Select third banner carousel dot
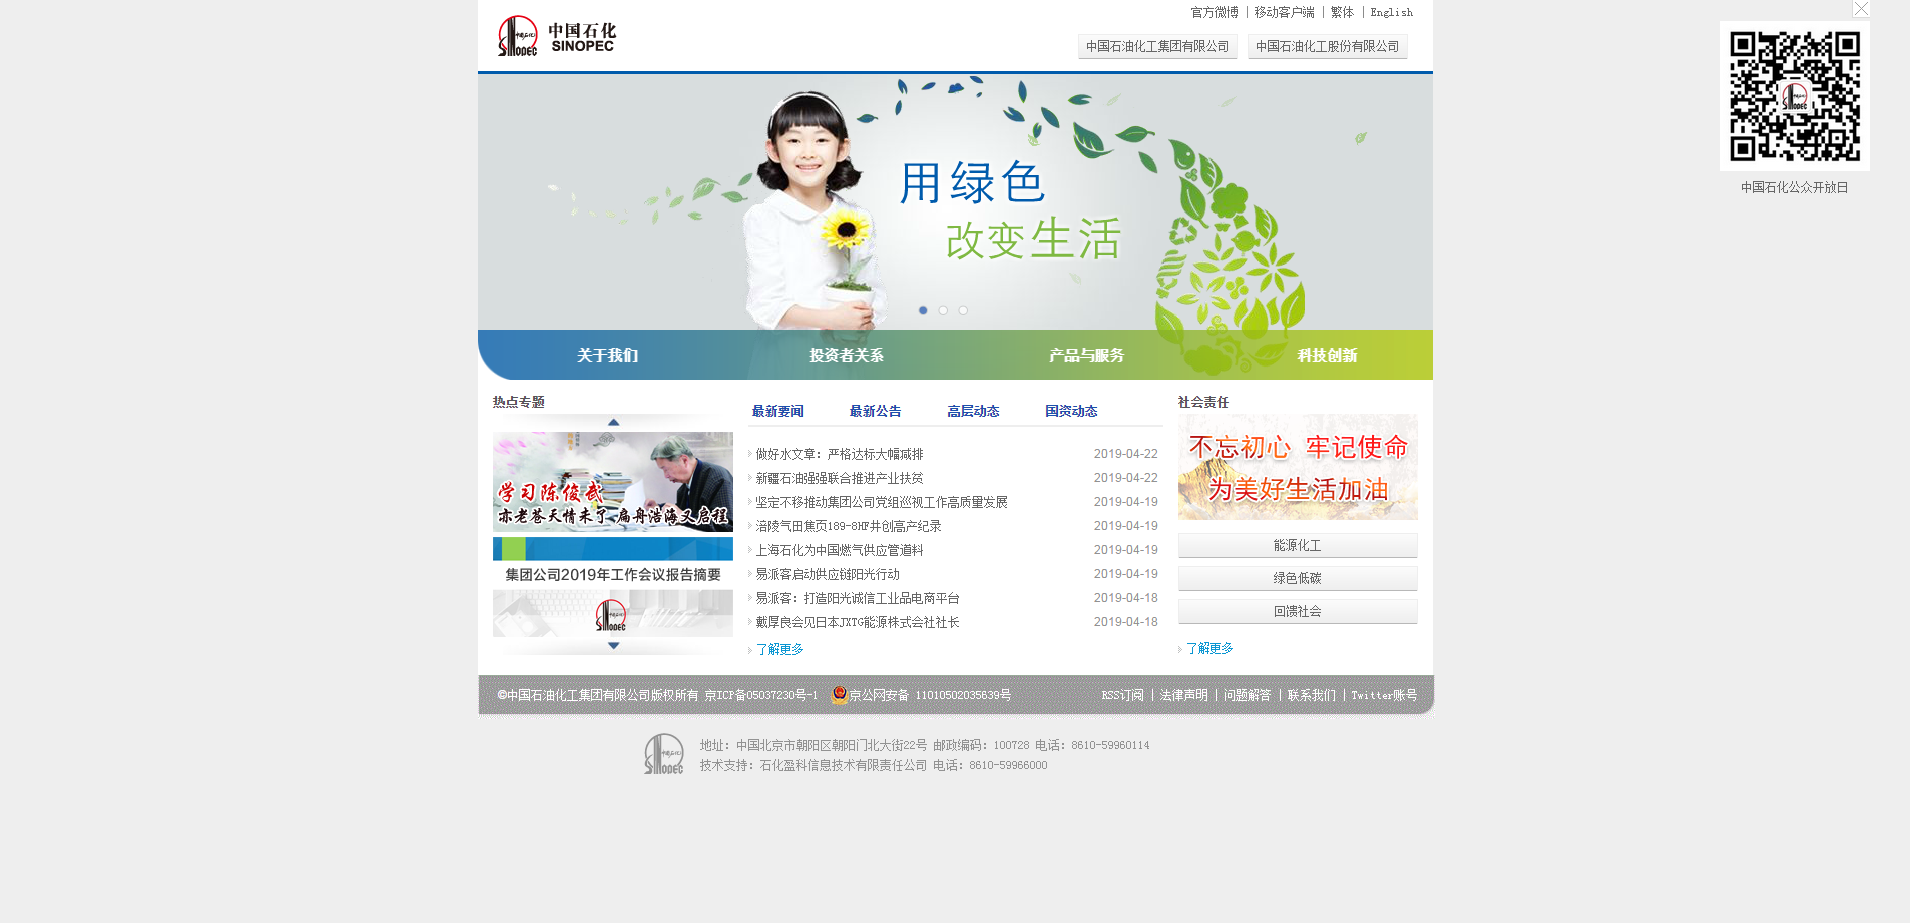Screen dimensions: 1910x923 pyautogui.click(x=963, y=310)
